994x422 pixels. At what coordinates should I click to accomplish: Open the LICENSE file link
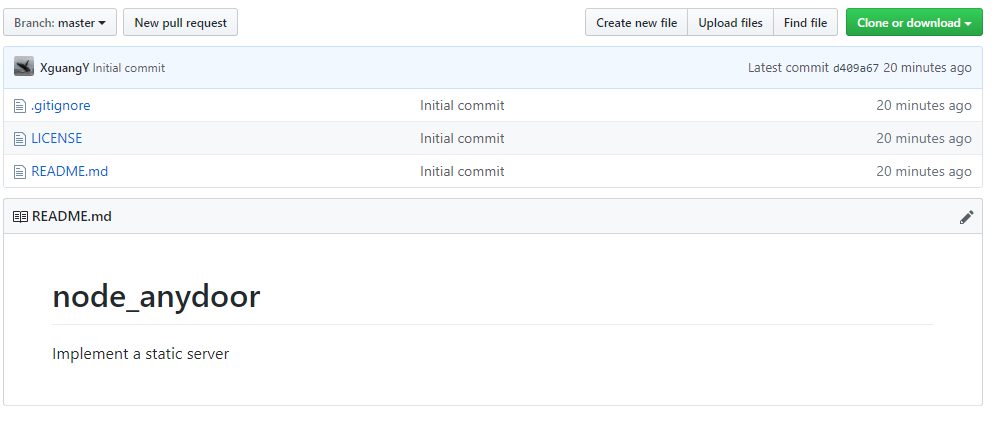coord(56,138)
